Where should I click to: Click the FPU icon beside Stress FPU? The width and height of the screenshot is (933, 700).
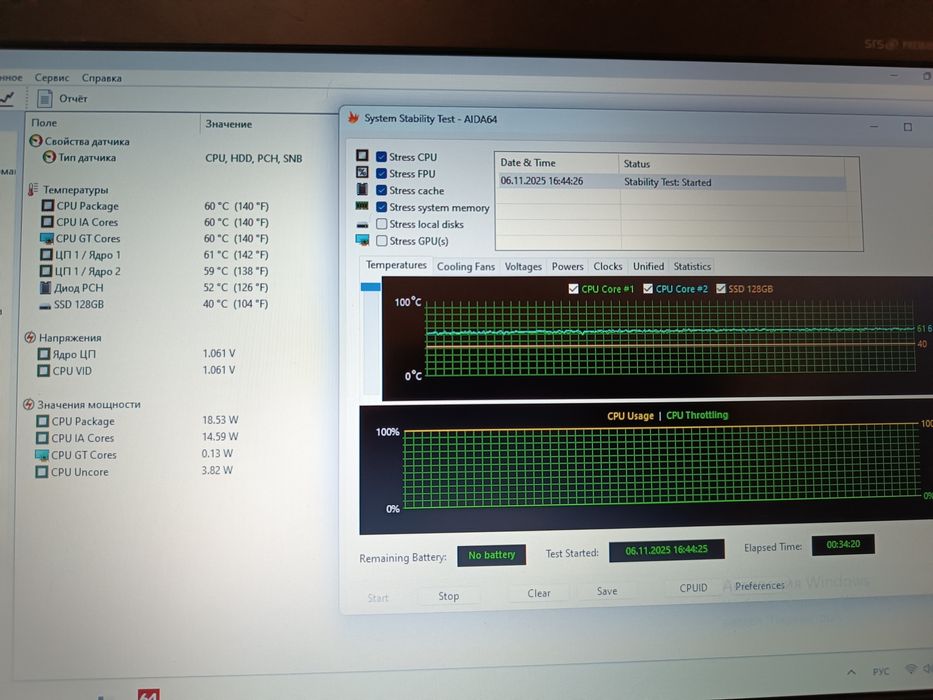362,172
